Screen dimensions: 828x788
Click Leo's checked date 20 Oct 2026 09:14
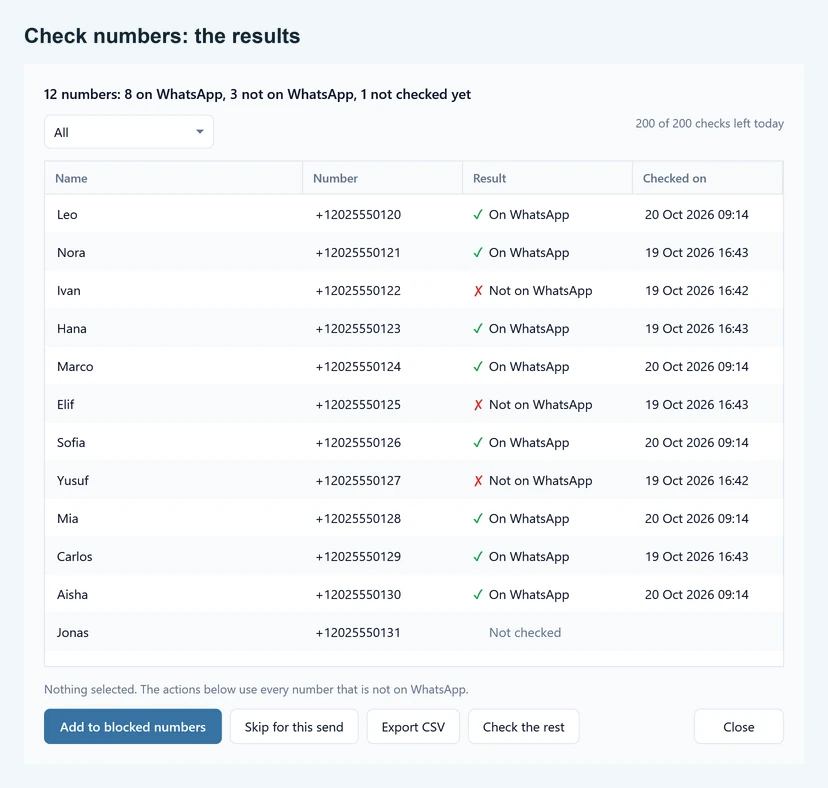click(x=697, y=214)
